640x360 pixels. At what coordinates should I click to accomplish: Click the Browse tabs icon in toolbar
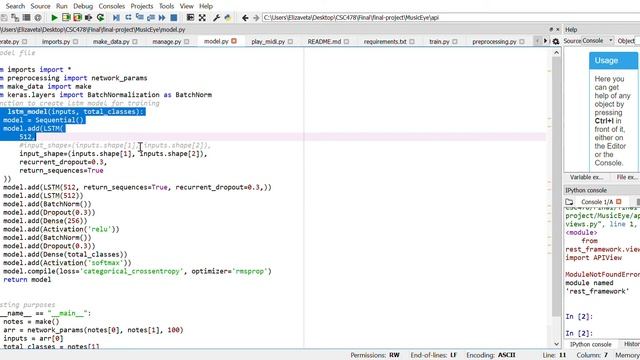click(x=27, y=18)
